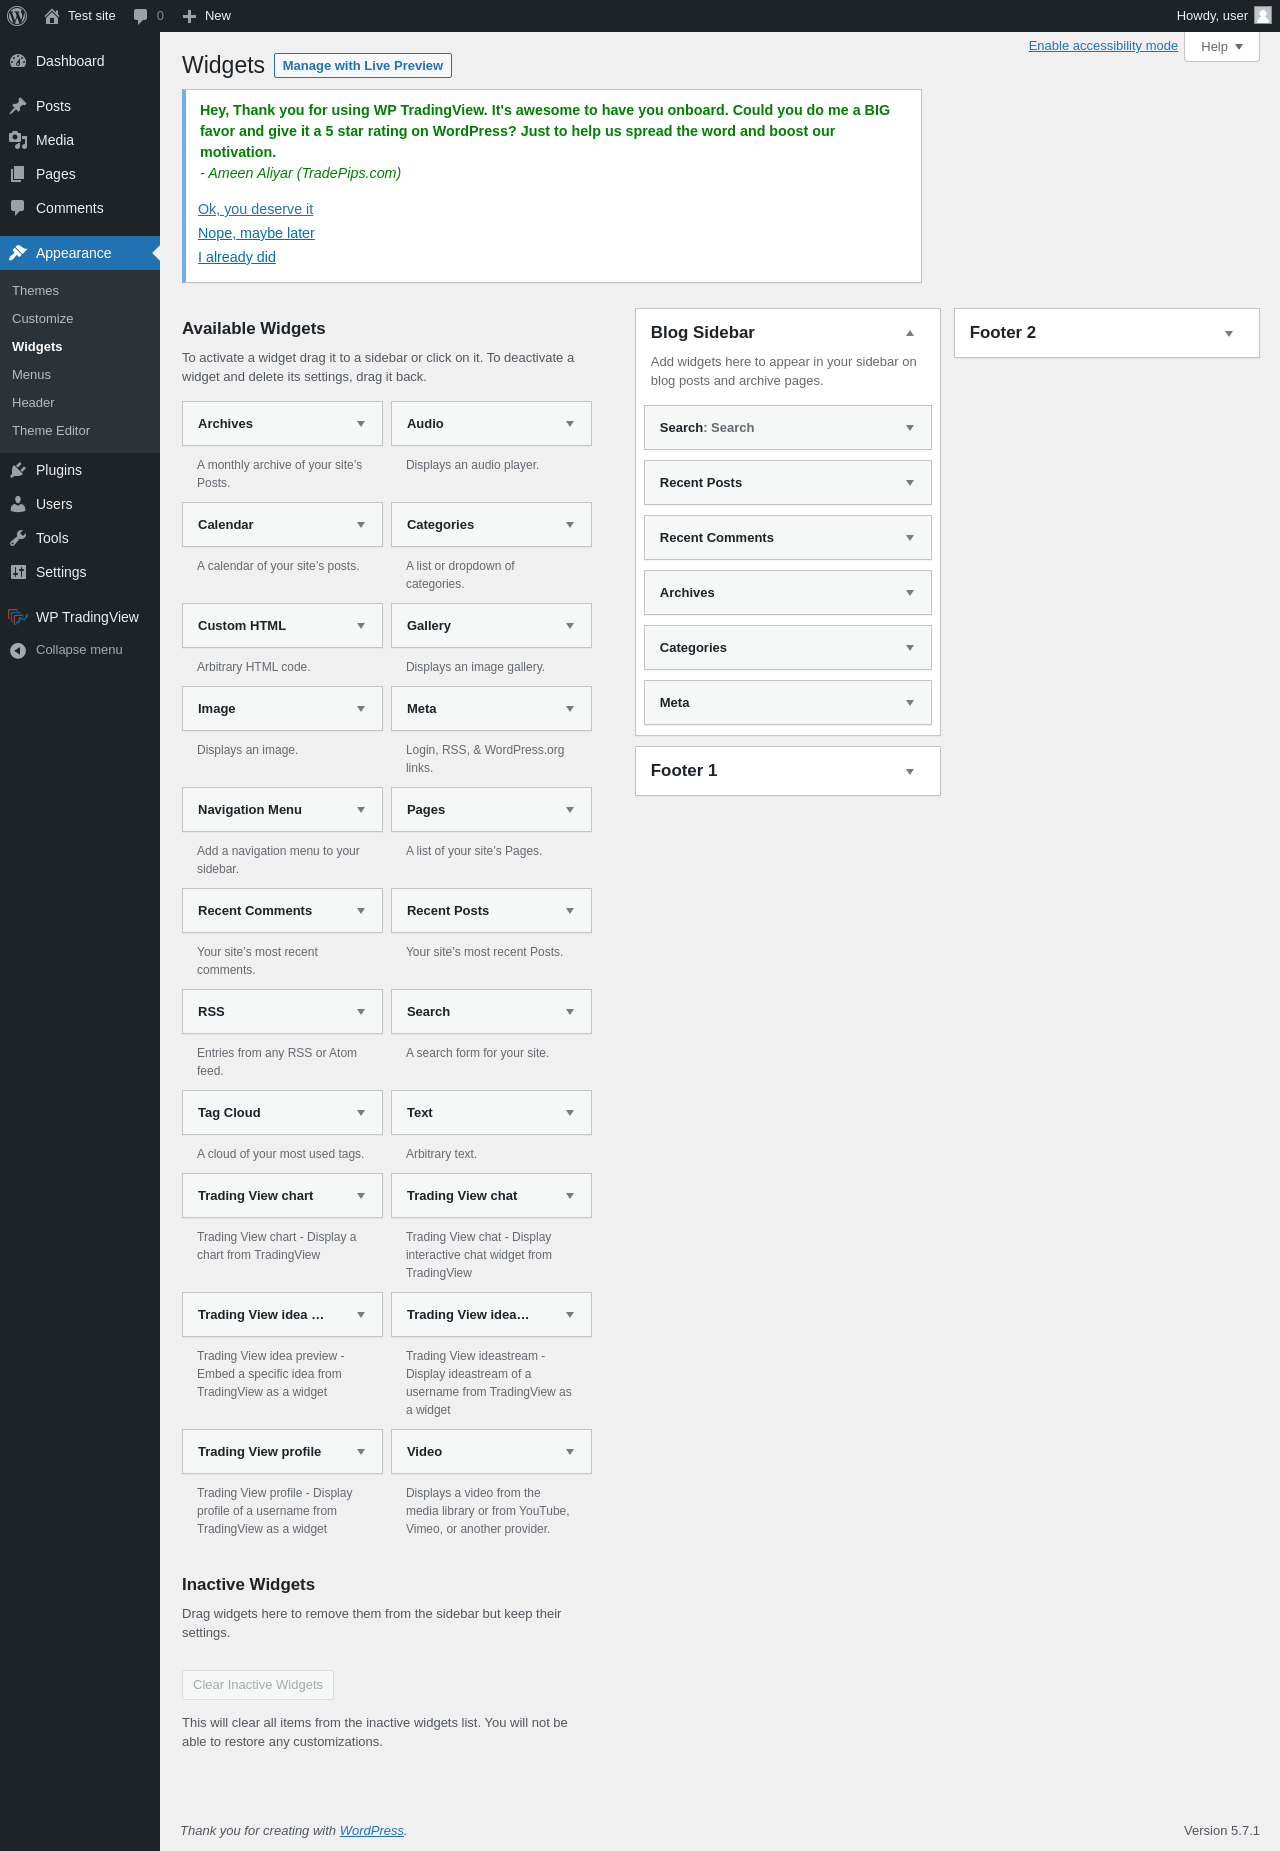This screenshot has width=1280, height=1851.
Task: Expand the available Trading View chart widget arrow
Action: pos(361,1196)
